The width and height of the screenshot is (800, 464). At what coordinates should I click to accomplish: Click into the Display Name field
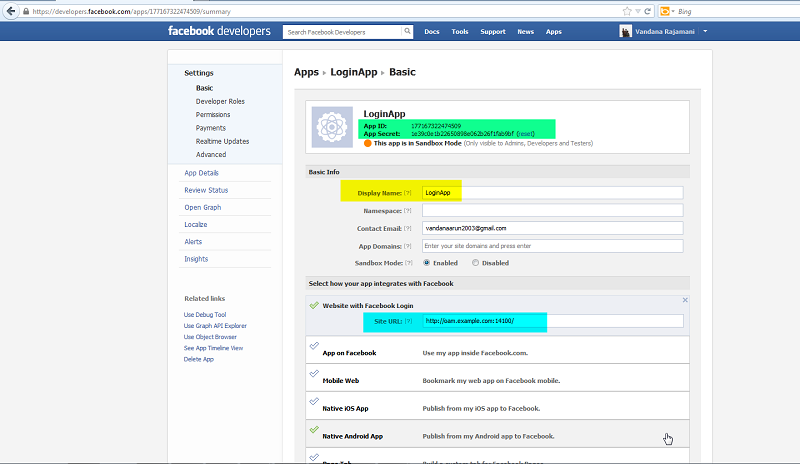pos(553,192)
